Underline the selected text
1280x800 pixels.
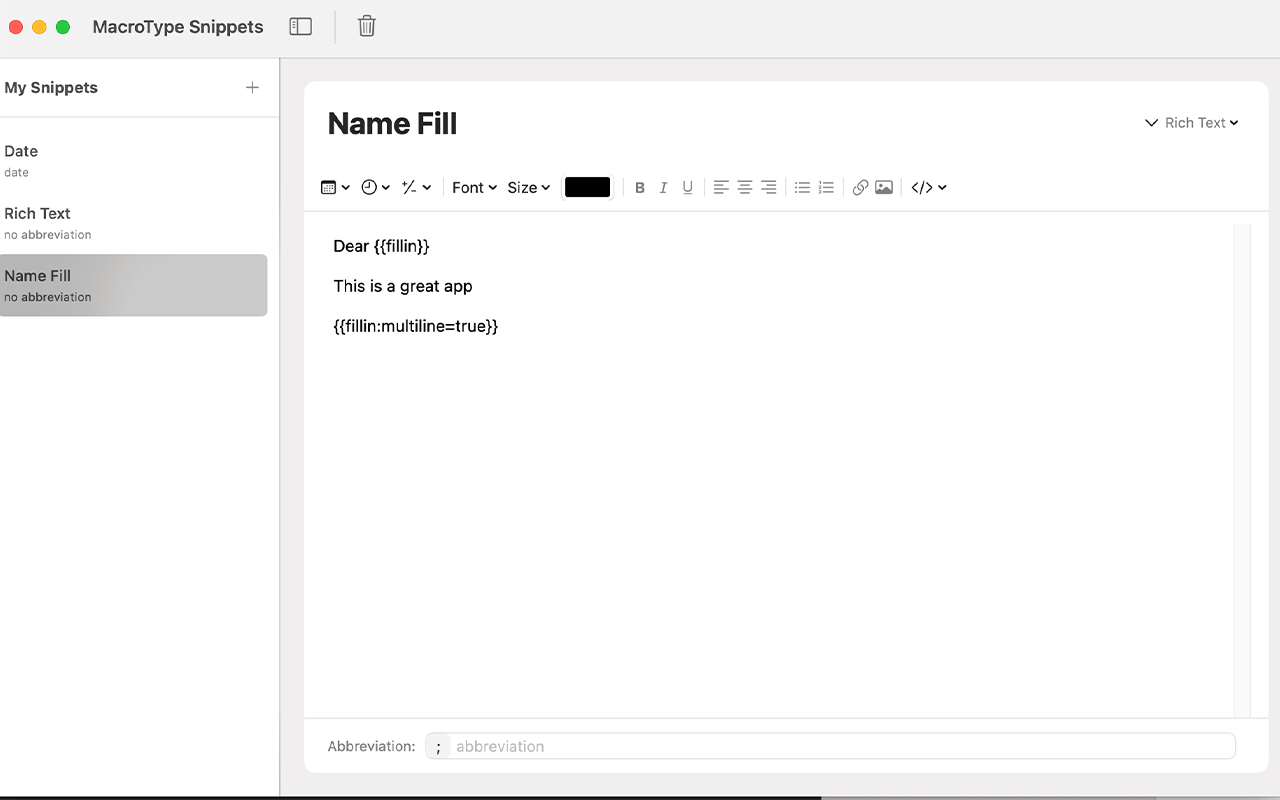687,187
